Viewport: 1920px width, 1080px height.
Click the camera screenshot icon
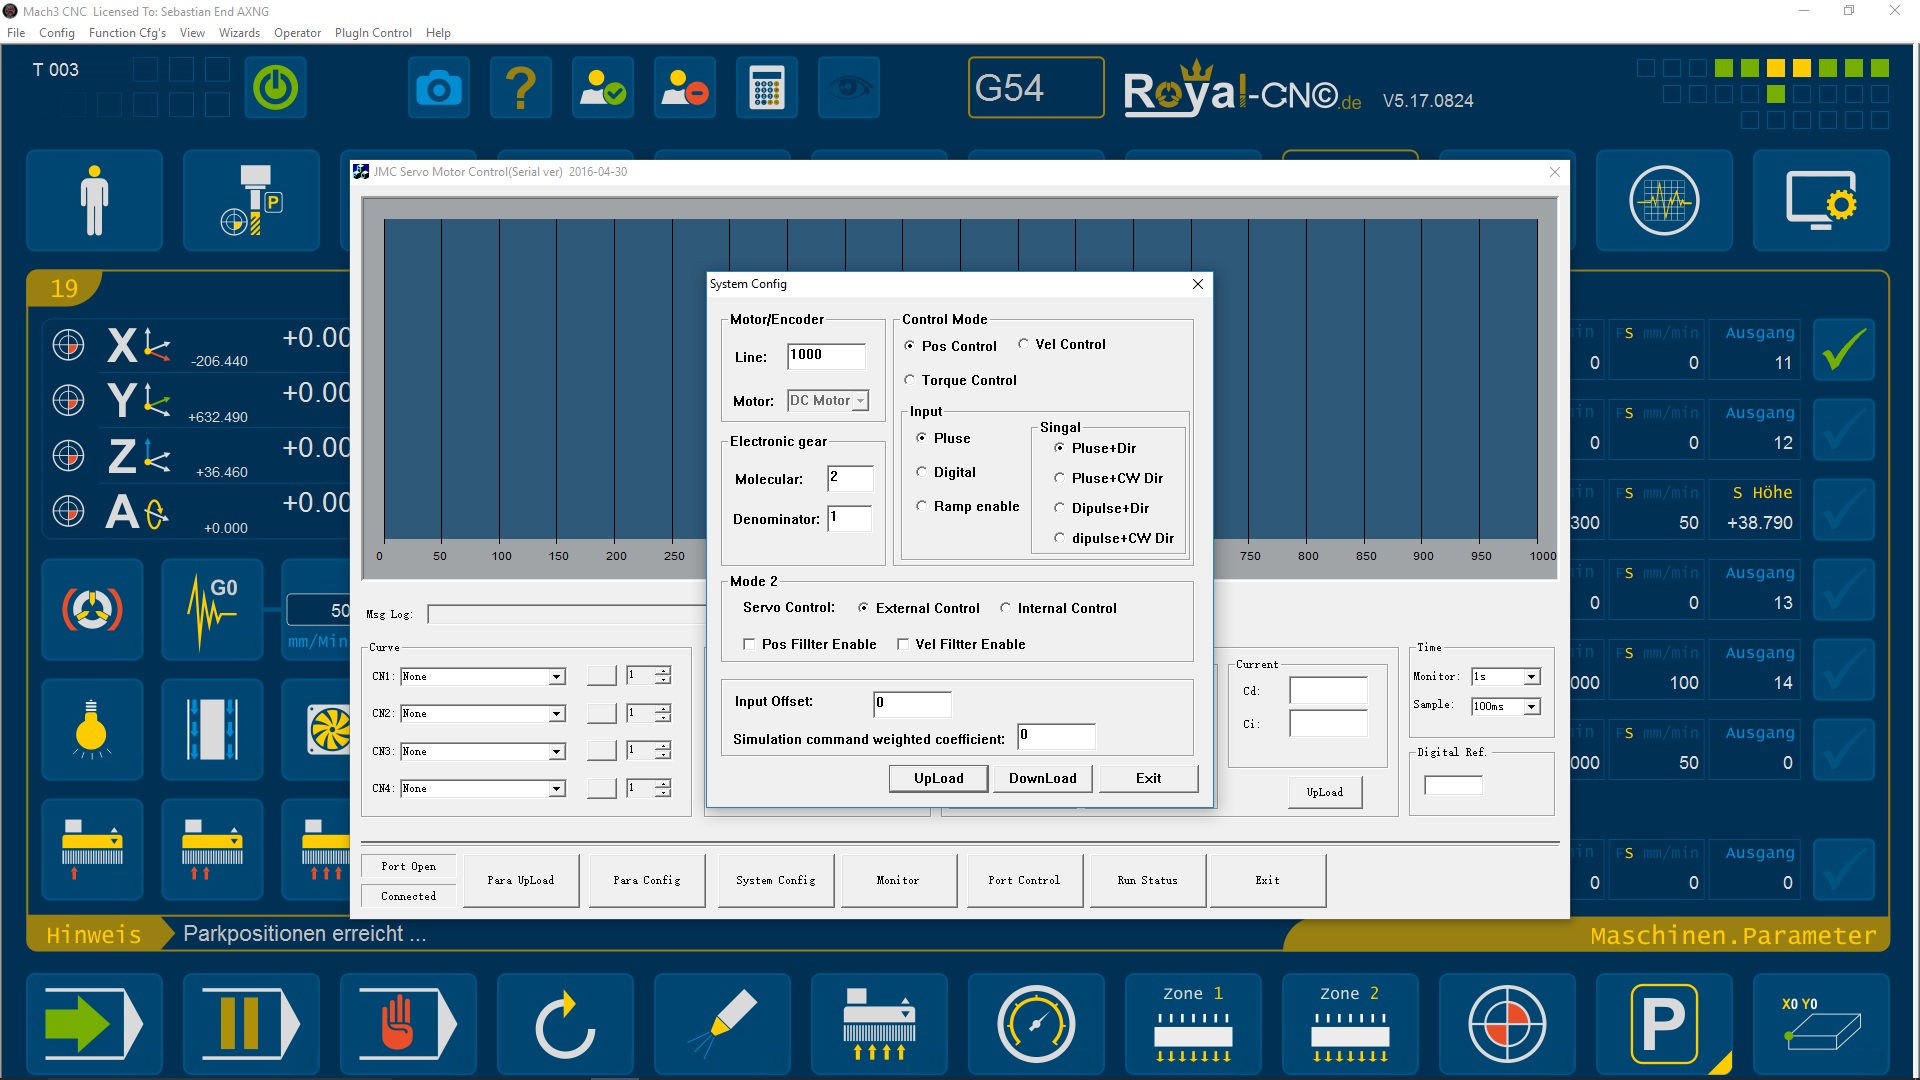[x=438, y=88]
